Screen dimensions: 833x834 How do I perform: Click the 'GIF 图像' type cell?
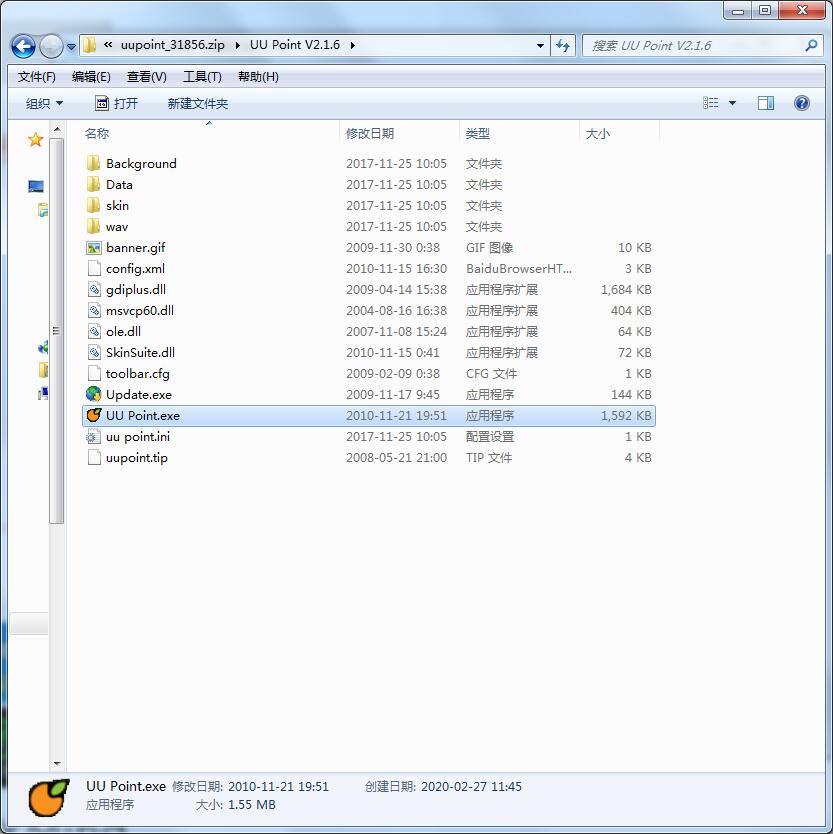point(489,247)
